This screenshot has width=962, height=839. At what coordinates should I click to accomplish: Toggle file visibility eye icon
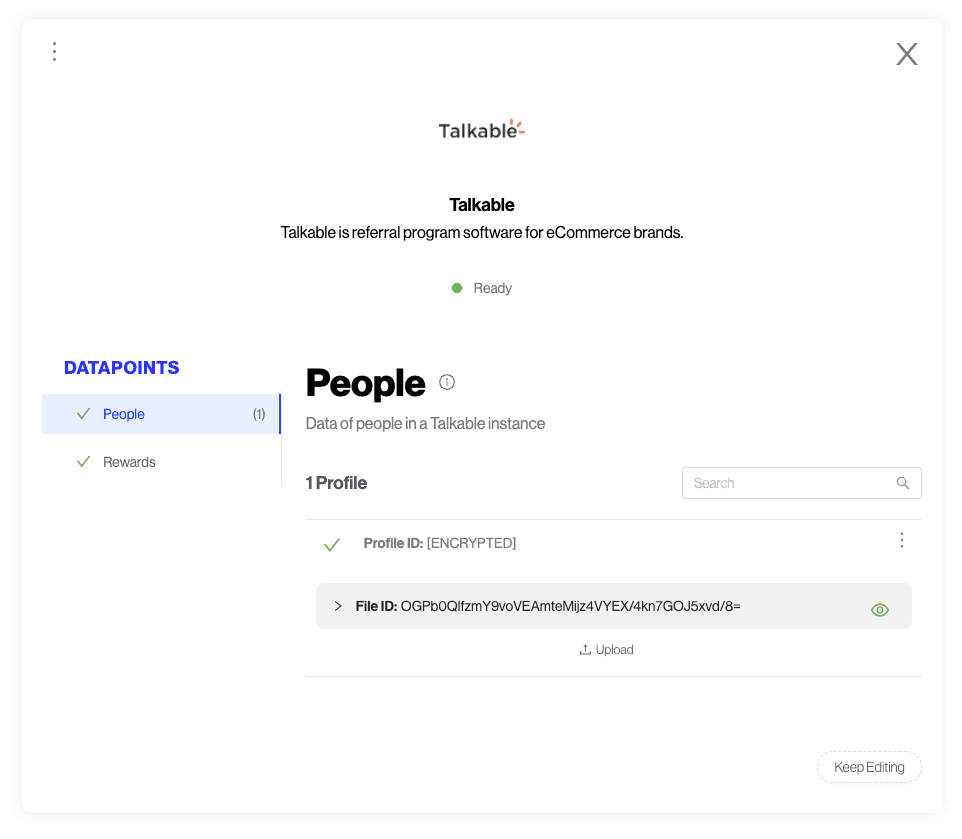(x=880, y=610)
